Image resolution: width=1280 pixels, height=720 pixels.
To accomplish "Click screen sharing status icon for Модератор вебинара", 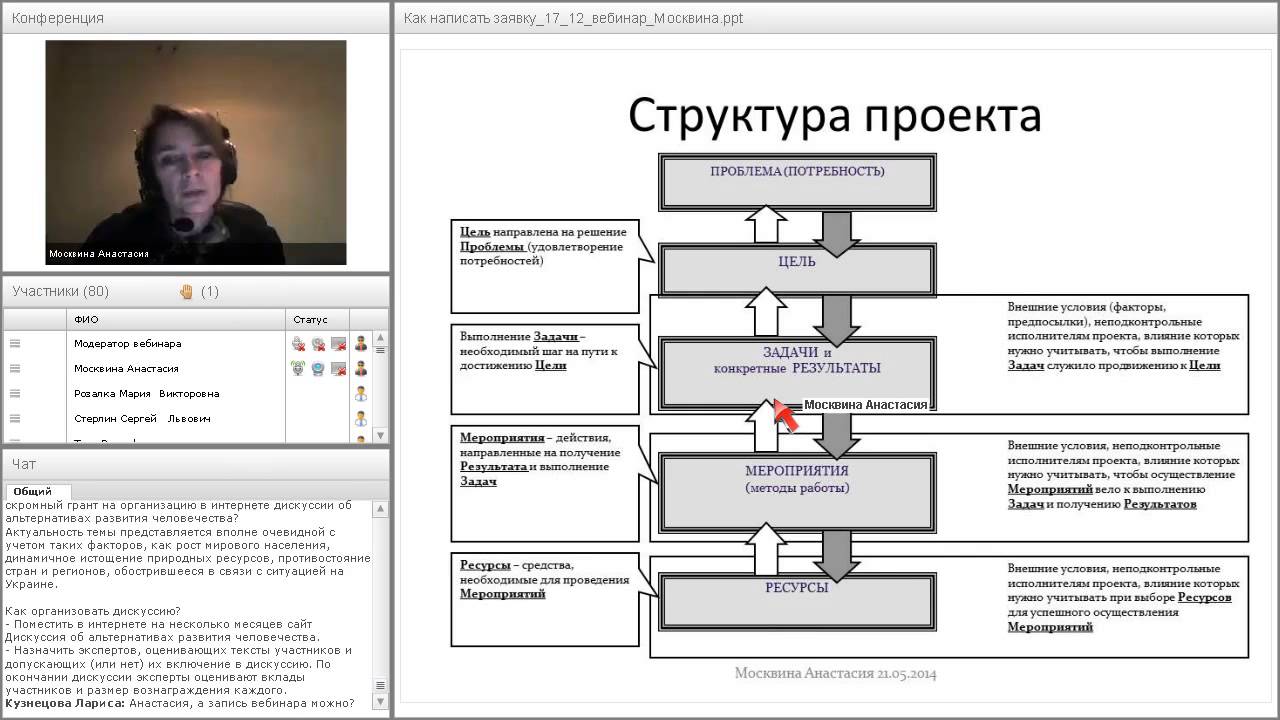I will [339, 344].
